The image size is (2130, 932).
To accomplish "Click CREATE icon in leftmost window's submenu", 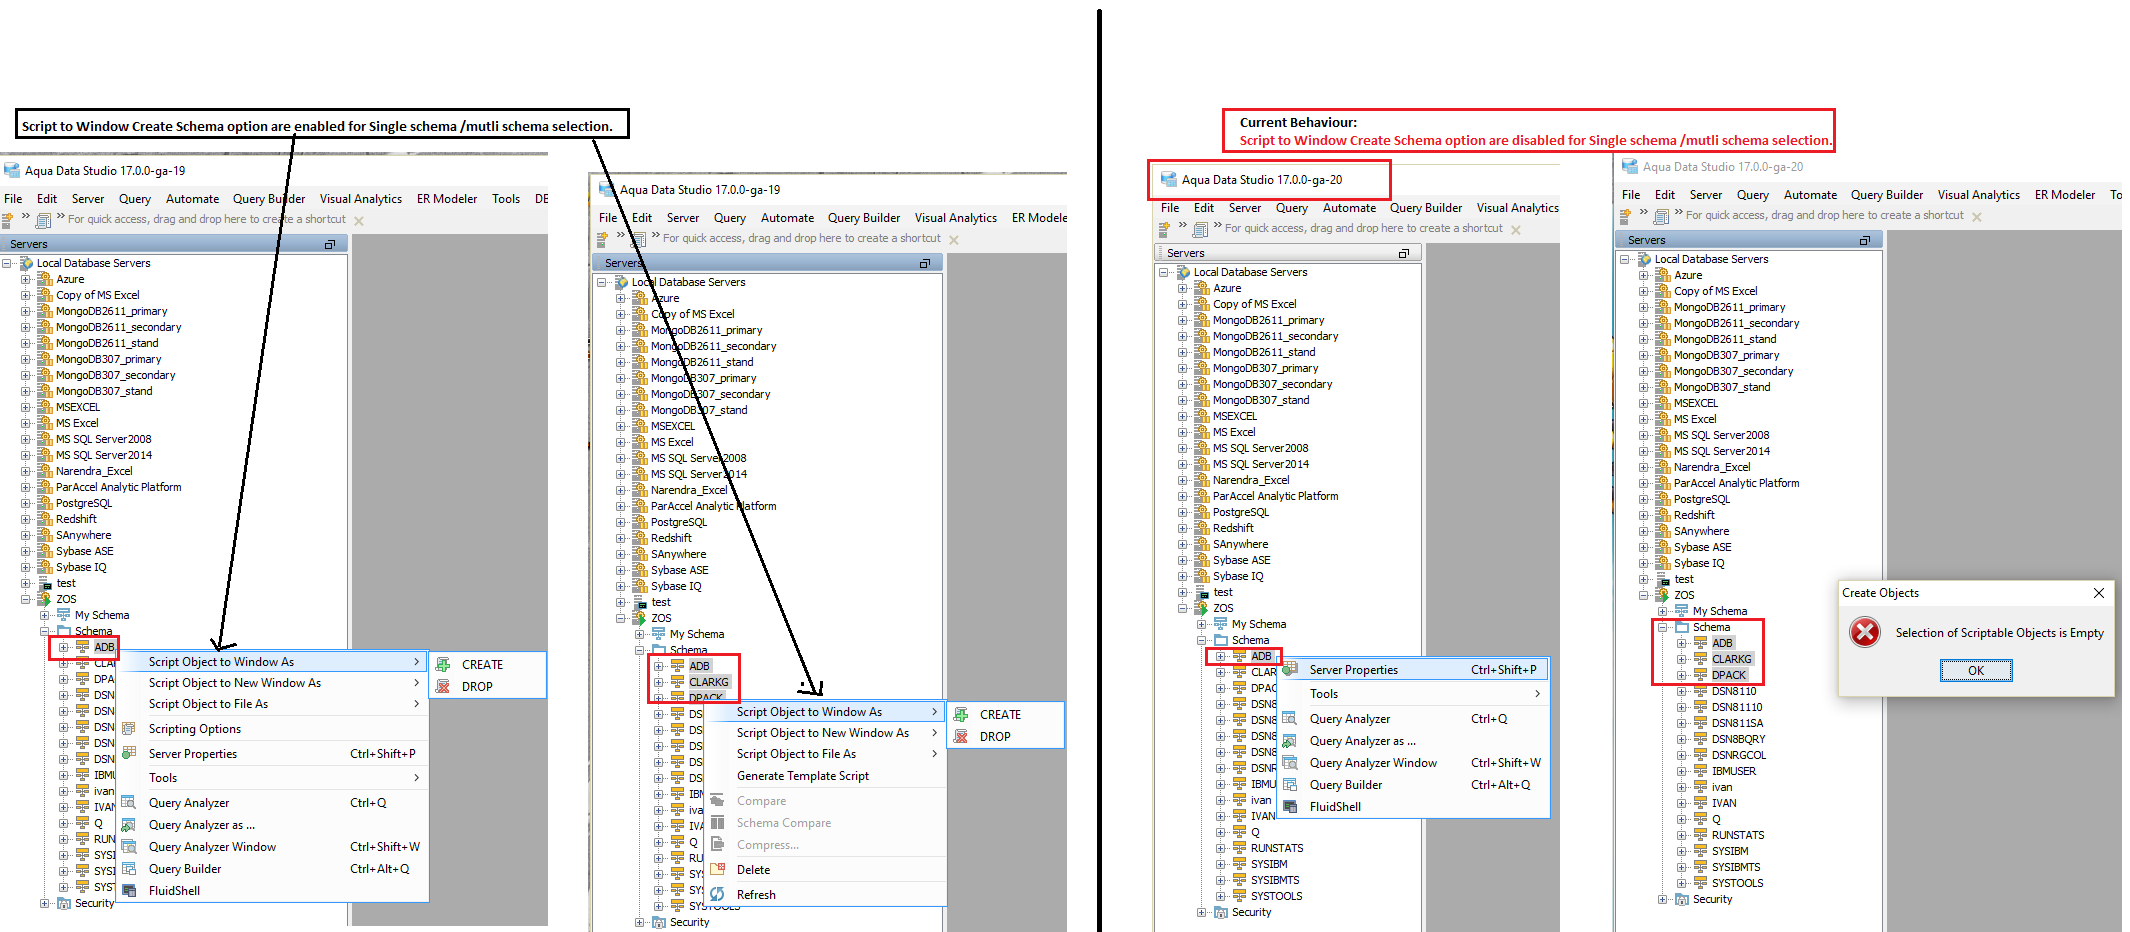I will click(443, 664).
